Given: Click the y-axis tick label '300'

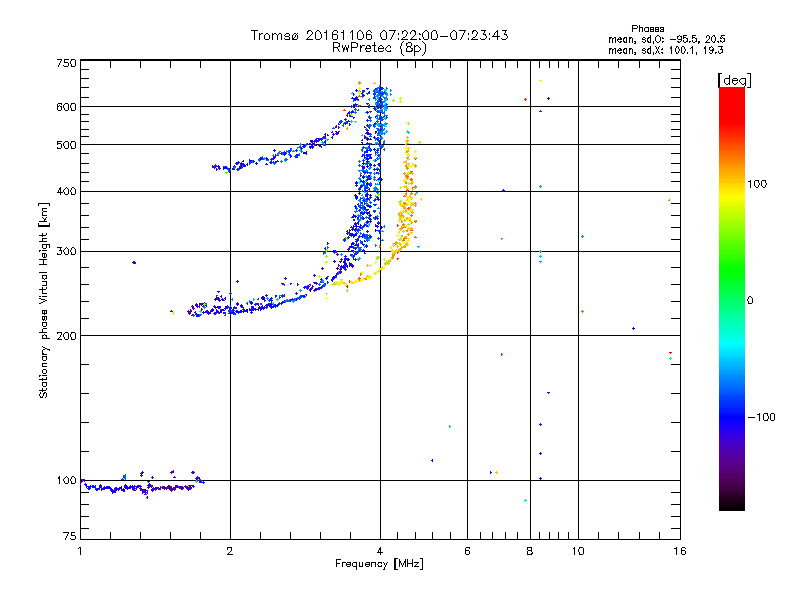Looking at the screenshot, I should pyautogui.click(x=66, y=252).
